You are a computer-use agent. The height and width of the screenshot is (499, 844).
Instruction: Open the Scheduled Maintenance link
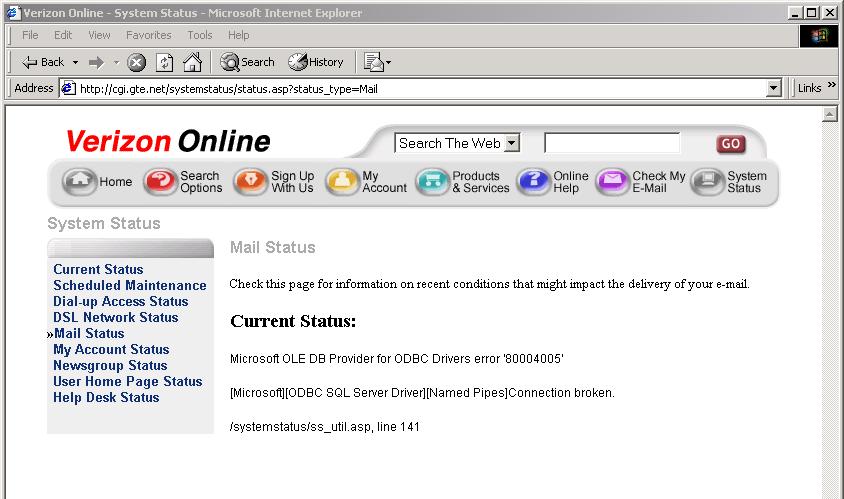(130, 285)
